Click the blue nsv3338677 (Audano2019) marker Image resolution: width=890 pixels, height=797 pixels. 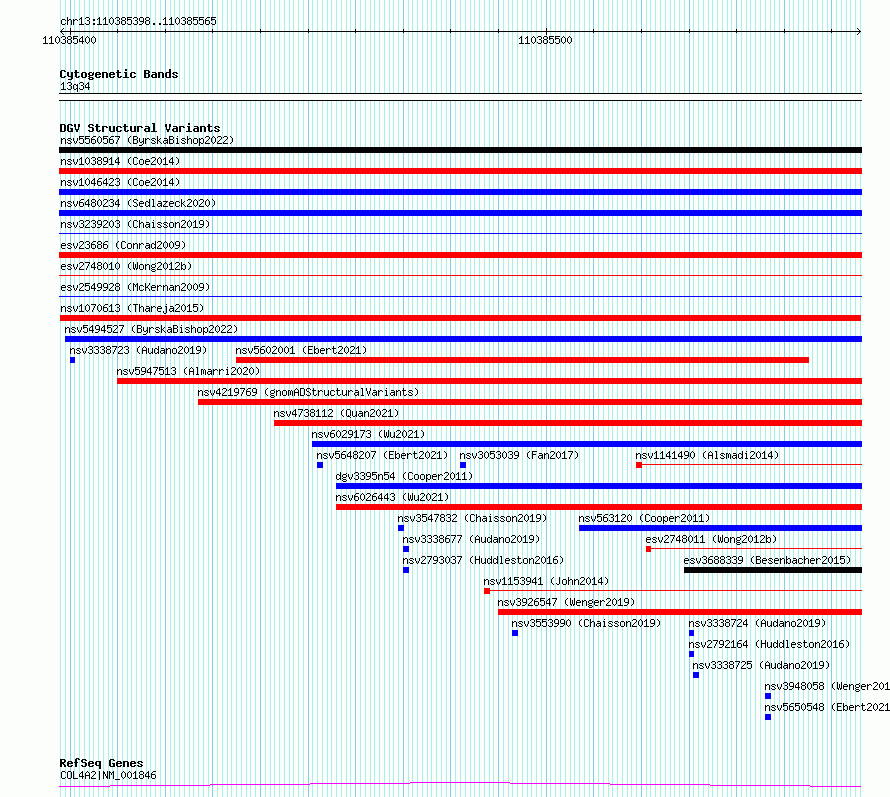[406, 549]
